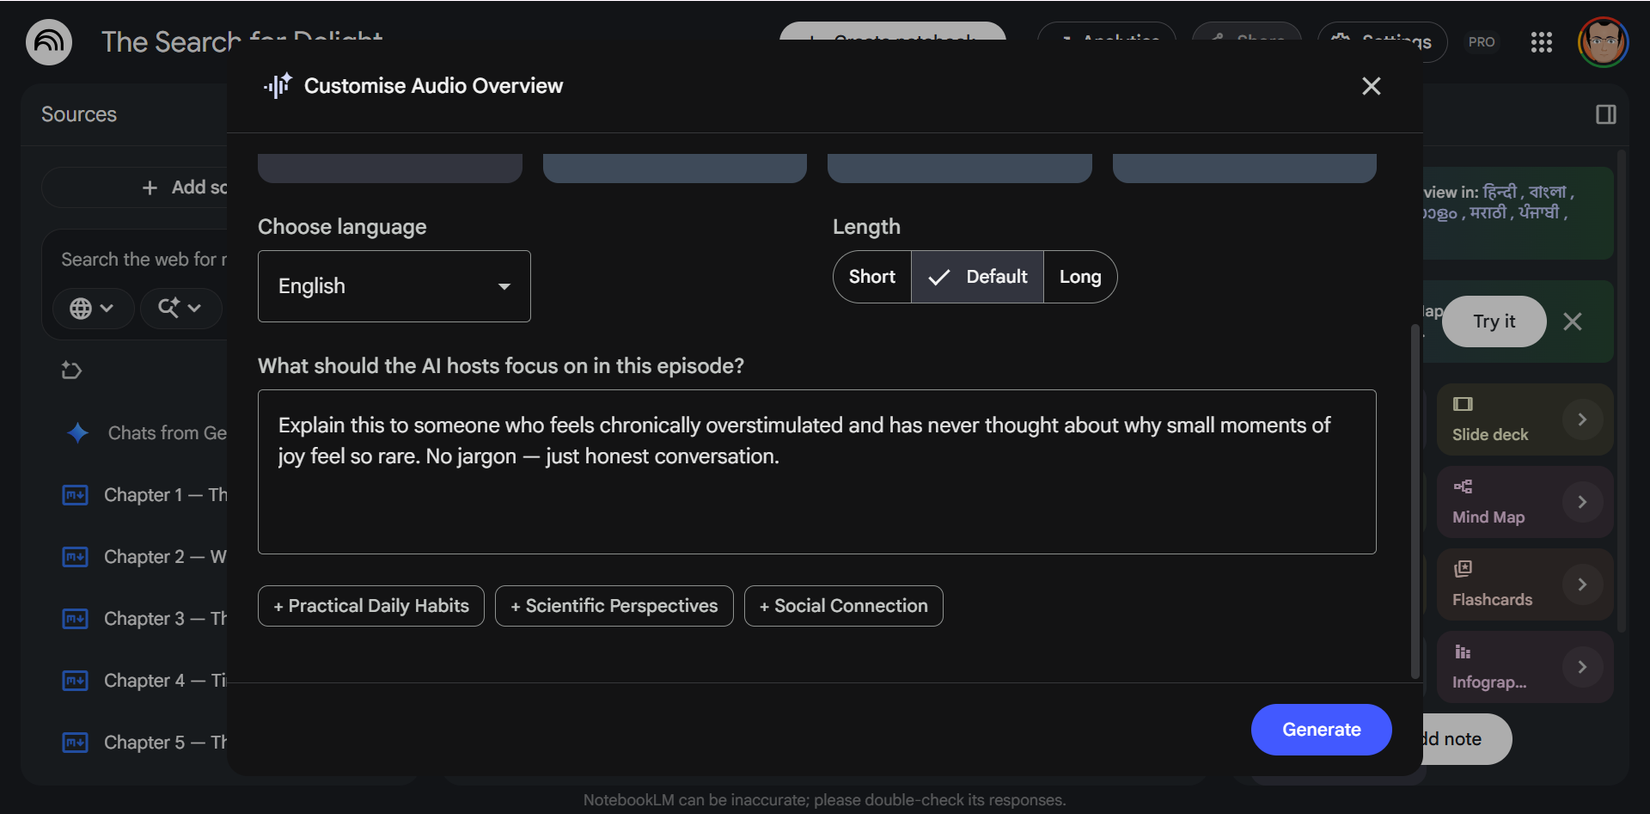The image size is (1650, 814).
Task: Expand Flashcards options chevron
Action: 1581,585
